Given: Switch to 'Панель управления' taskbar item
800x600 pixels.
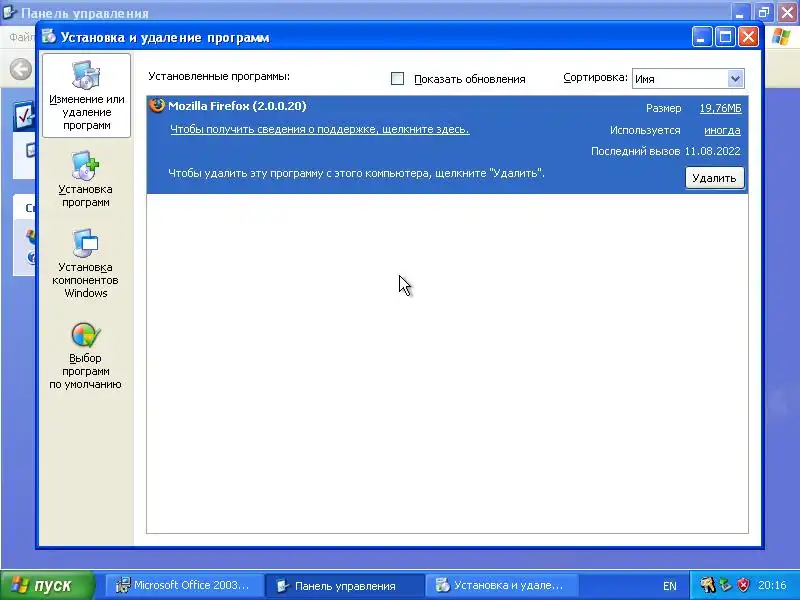Looking at the screenshot, I should [x=344, y=585].
